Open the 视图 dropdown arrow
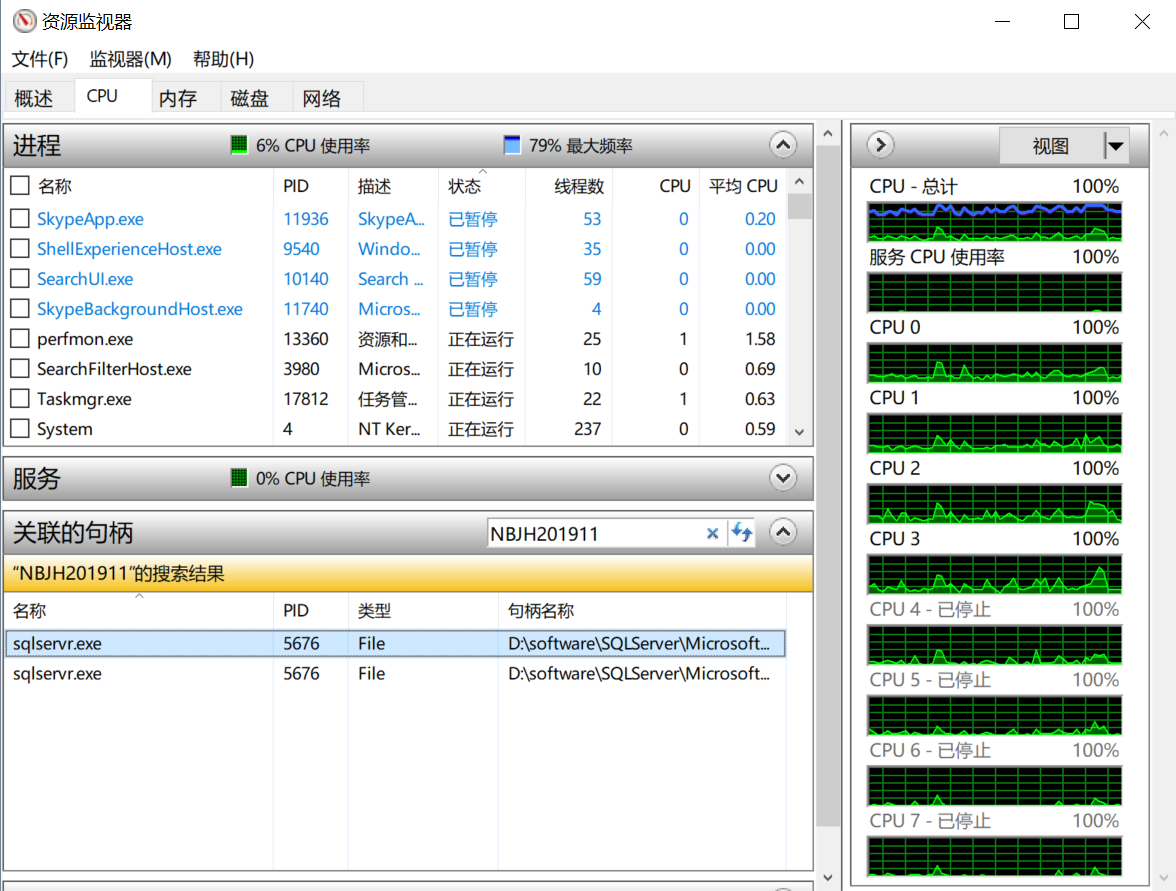The image size is (1176, 891). tap(1116, 146)
